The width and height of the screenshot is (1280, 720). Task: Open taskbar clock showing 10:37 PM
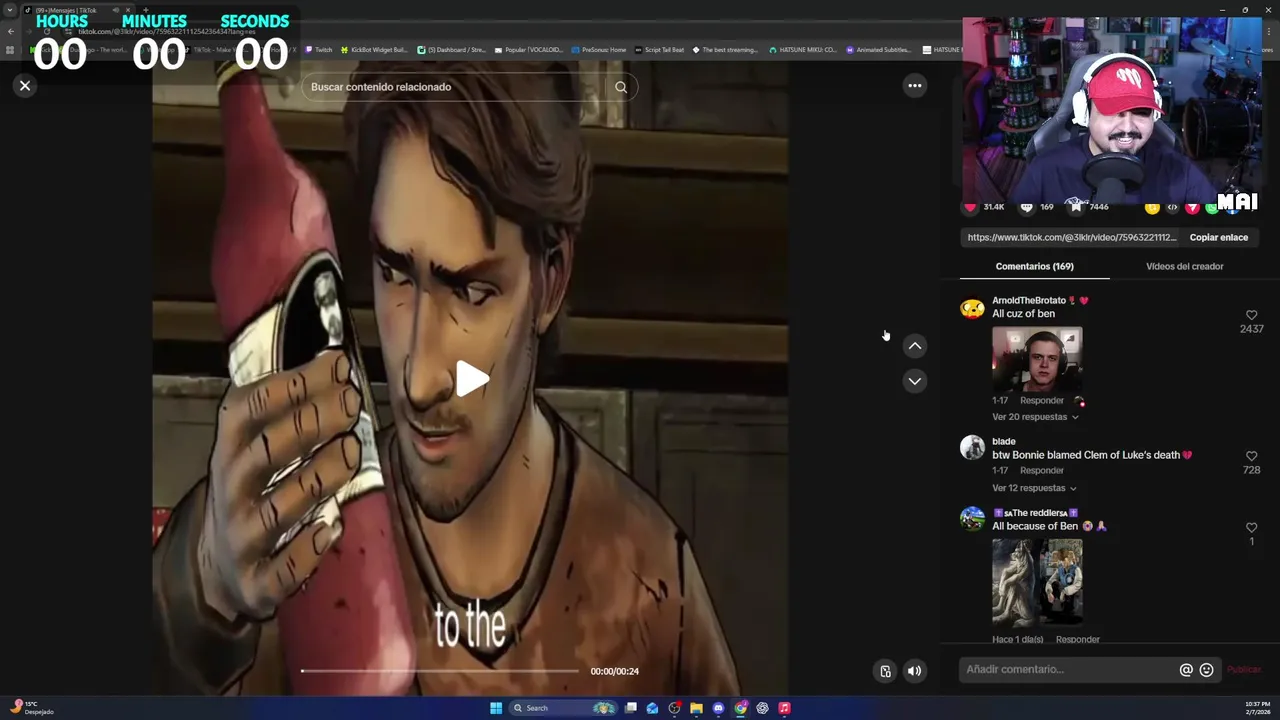click(x=1257, y=708)
